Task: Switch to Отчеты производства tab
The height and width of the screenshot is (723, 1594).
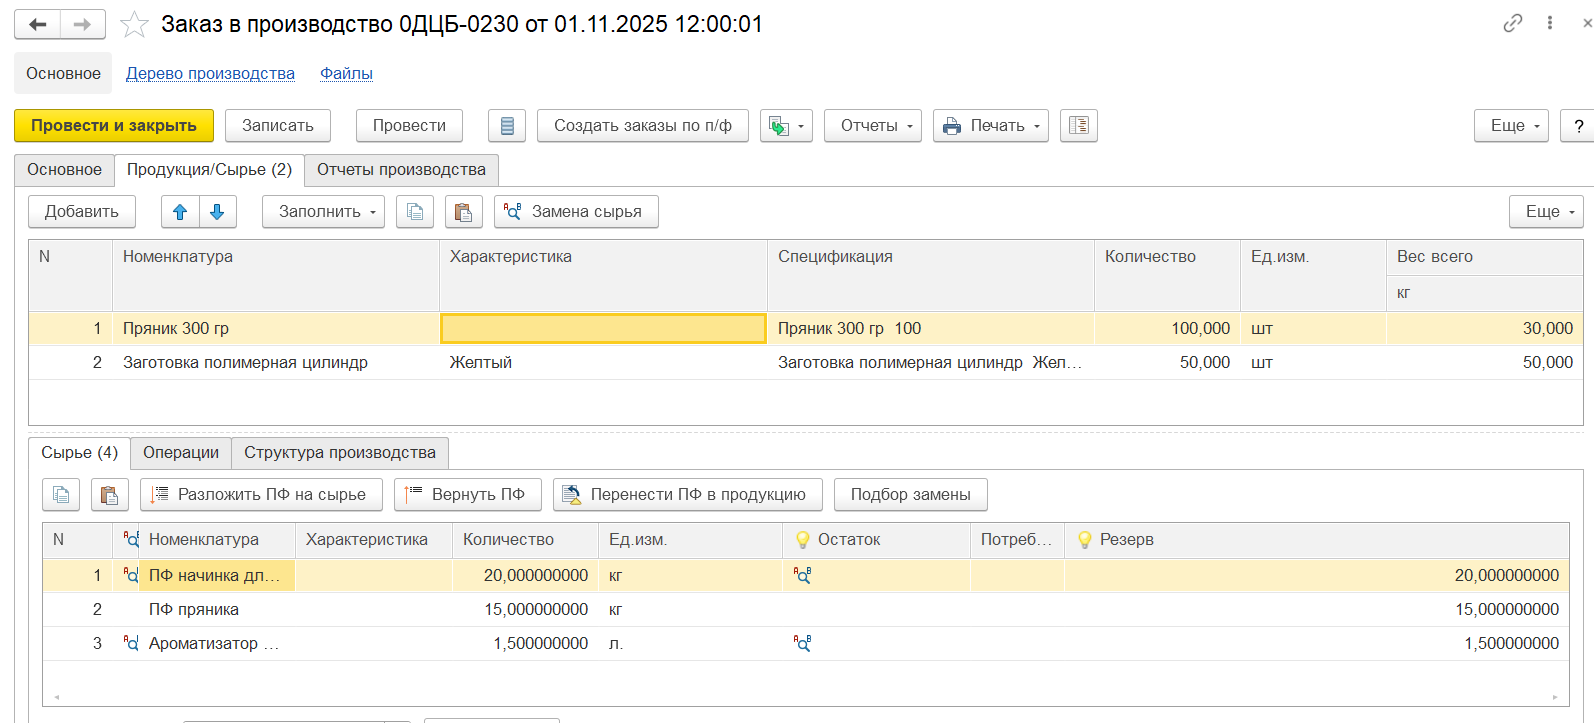Action: tap(401, 170)
